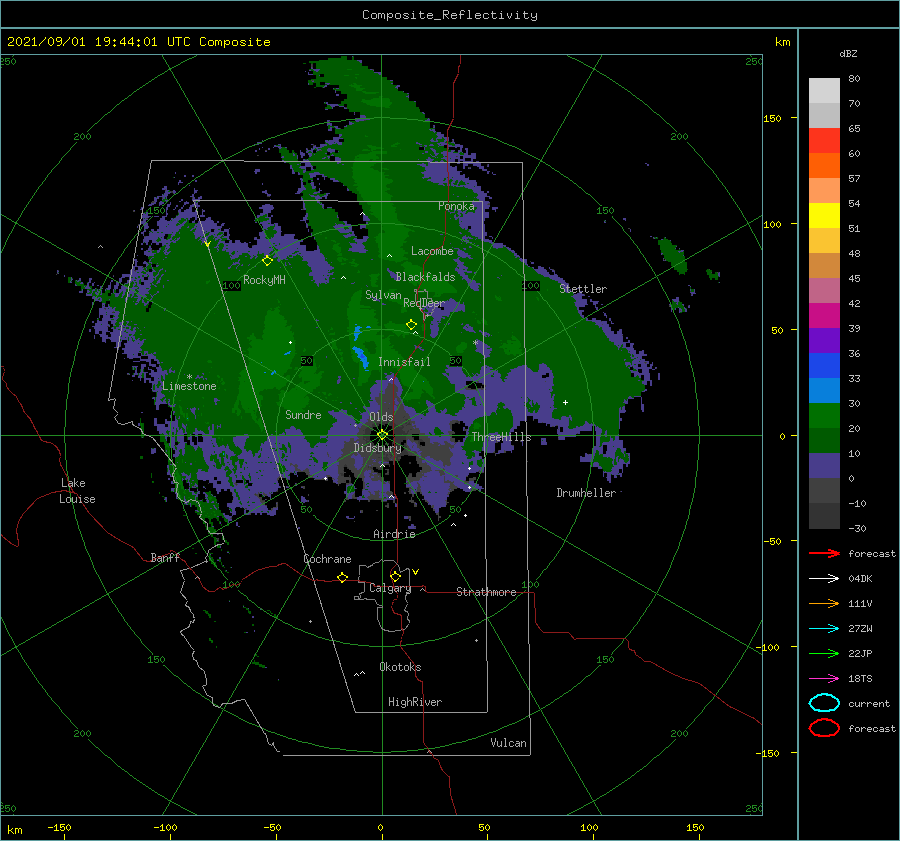Click the yellow radar site marker at center
Image resolution: width=900 pixels, height=841 pixels.
coord(382,435)
